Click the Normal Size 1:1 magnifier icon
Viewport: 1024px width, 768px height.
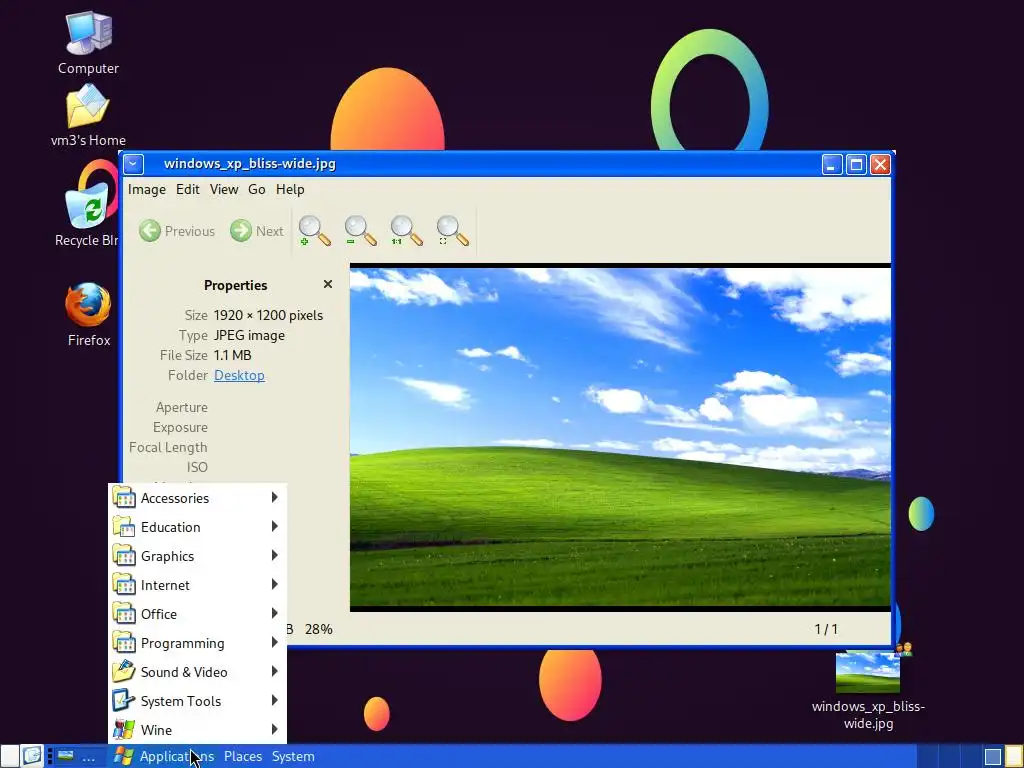(406, 231)
